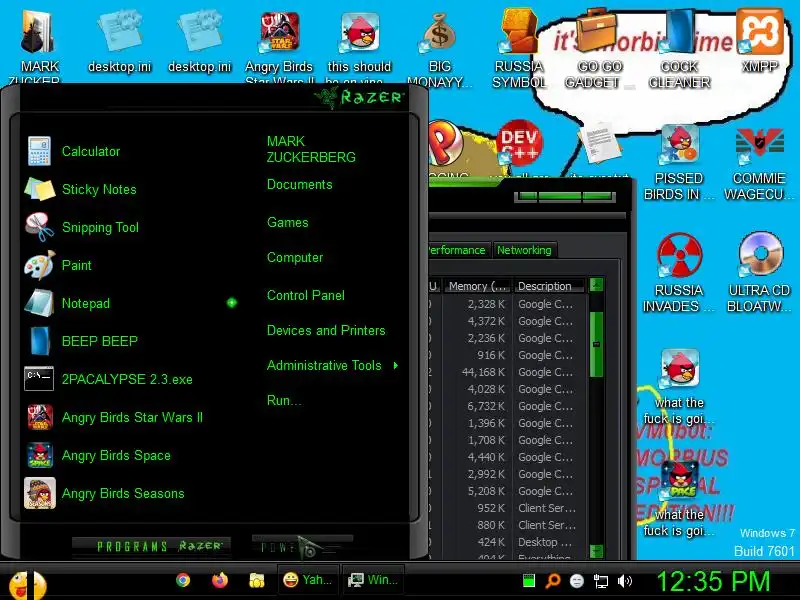Screen dimensions: 800x600
Task: Open the network tray icon
Action: (601, 581)
